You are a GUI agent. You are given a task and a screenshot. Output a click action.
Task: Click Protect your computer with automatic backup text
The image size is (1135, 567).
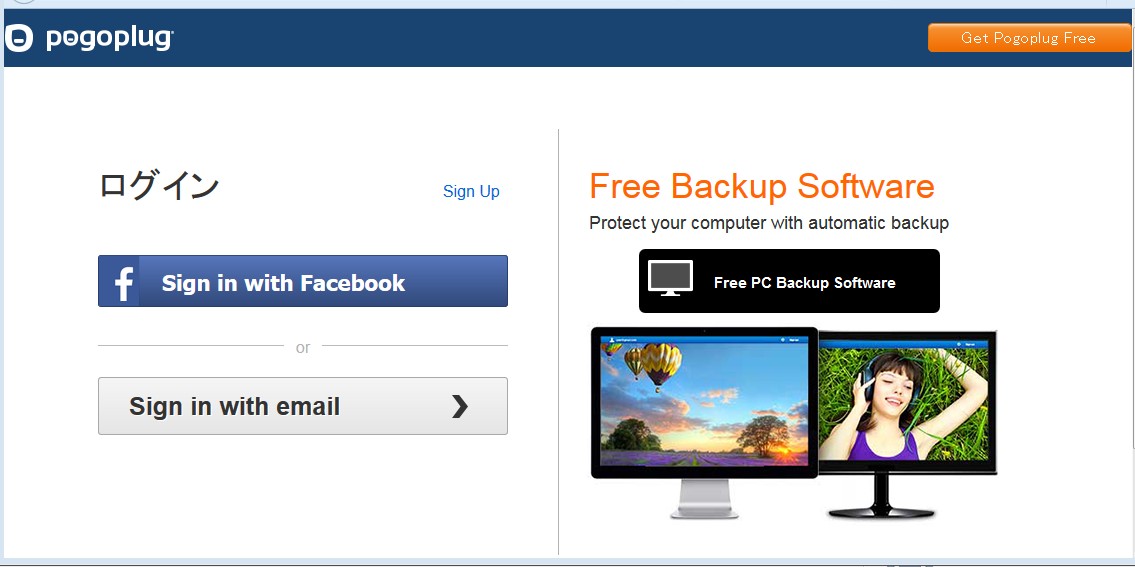769,223
